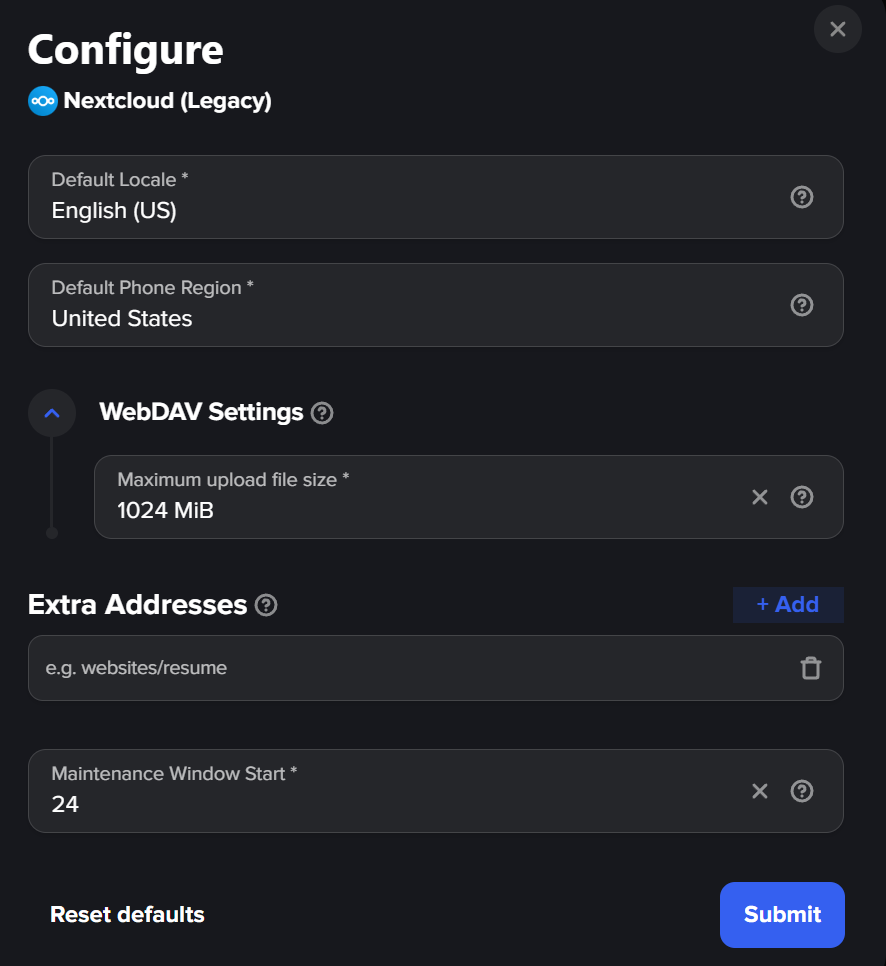Viewport: 886px width, 966px height.
Task: Clear the Maximum upload file size value
Action: click(760, 497)
